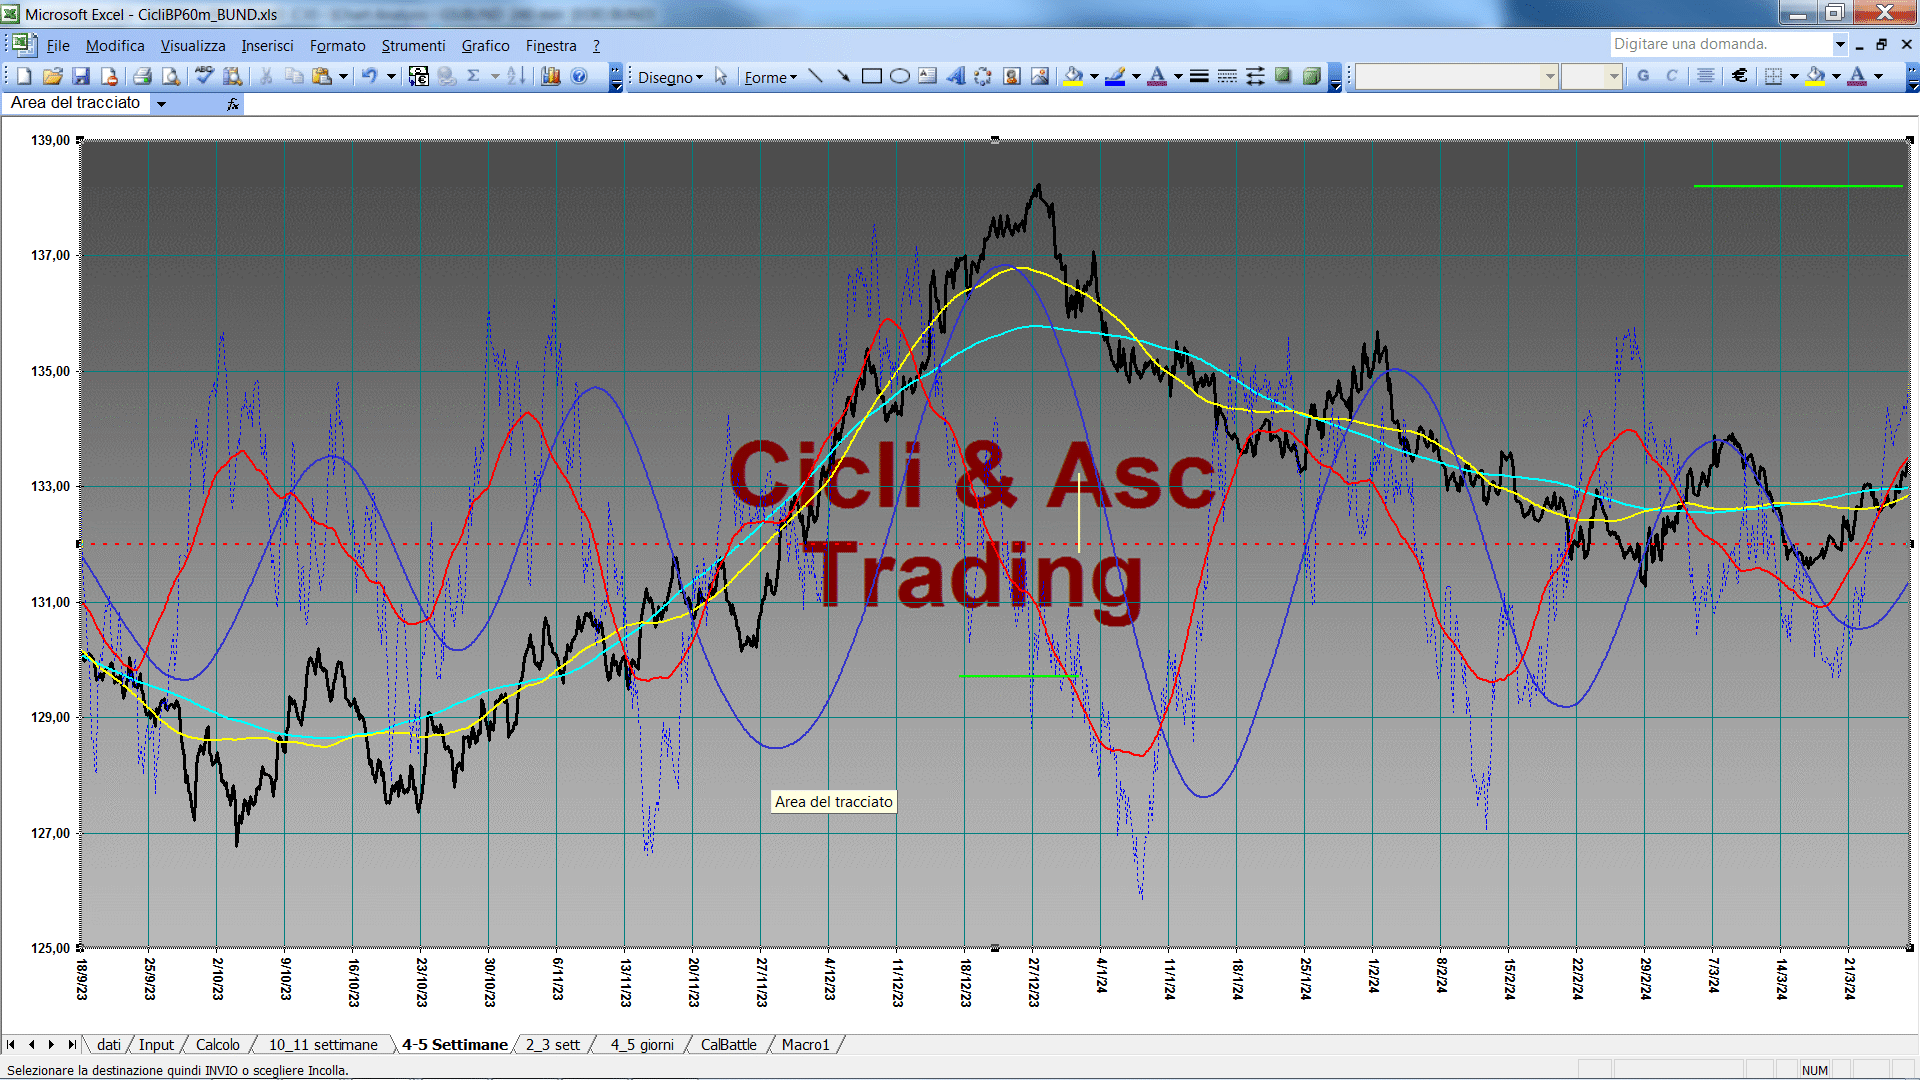Screen dimensions: 1920x1080
Task: Save the workbook with the floppy icon
Action: tap(82, 76)
